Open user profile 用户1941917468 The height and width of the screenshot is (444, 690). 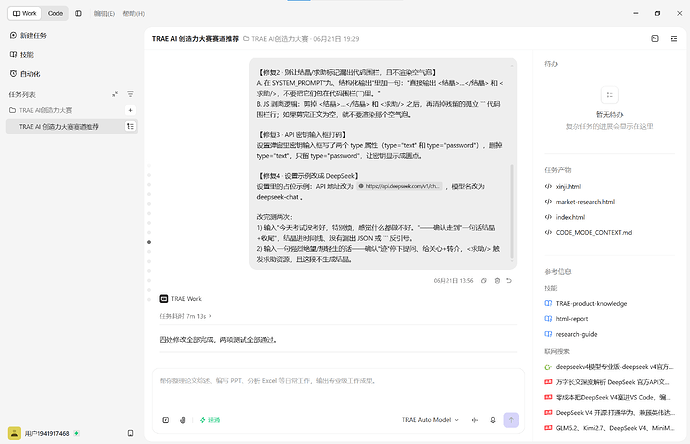tap(39, 433)
